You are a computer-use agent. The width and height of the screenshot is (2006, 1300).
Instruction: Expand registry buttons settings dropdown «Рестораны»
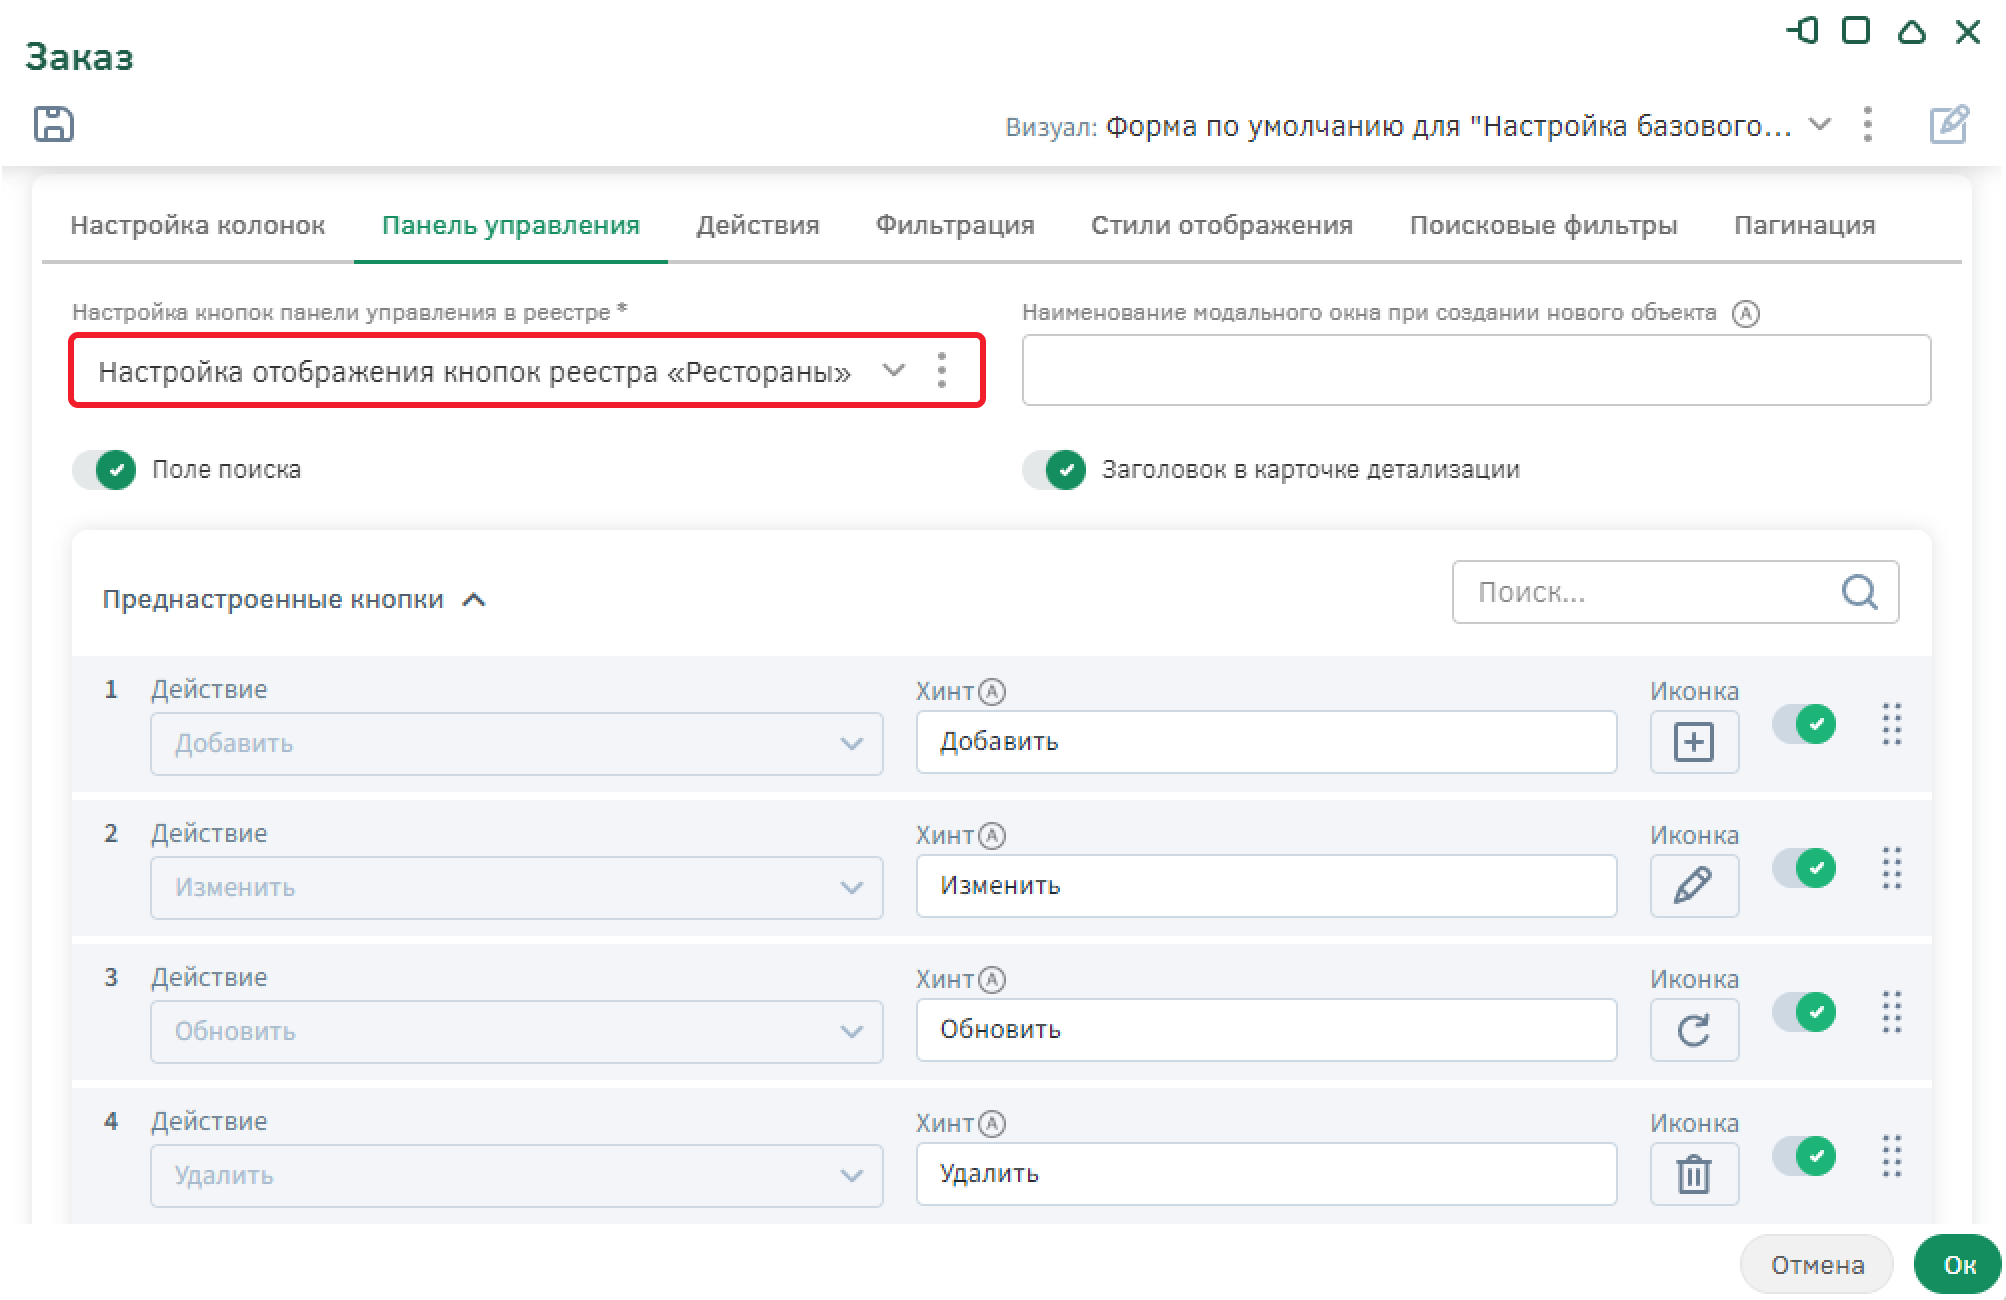pos(893,371)
